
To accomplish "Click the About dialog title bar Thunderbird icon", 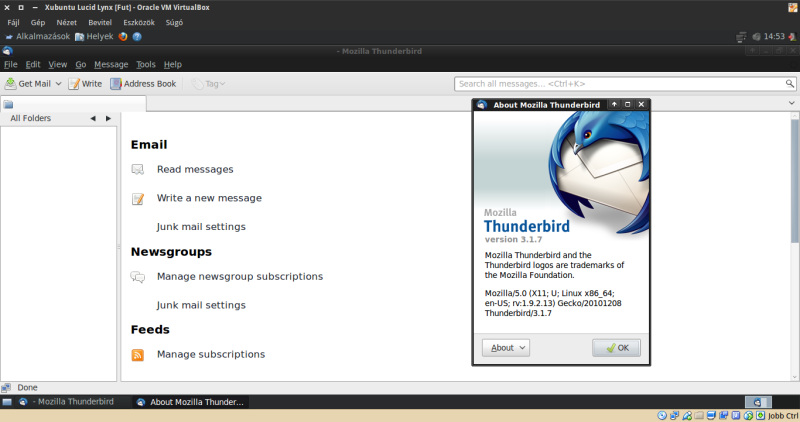I will coord(482,105).
